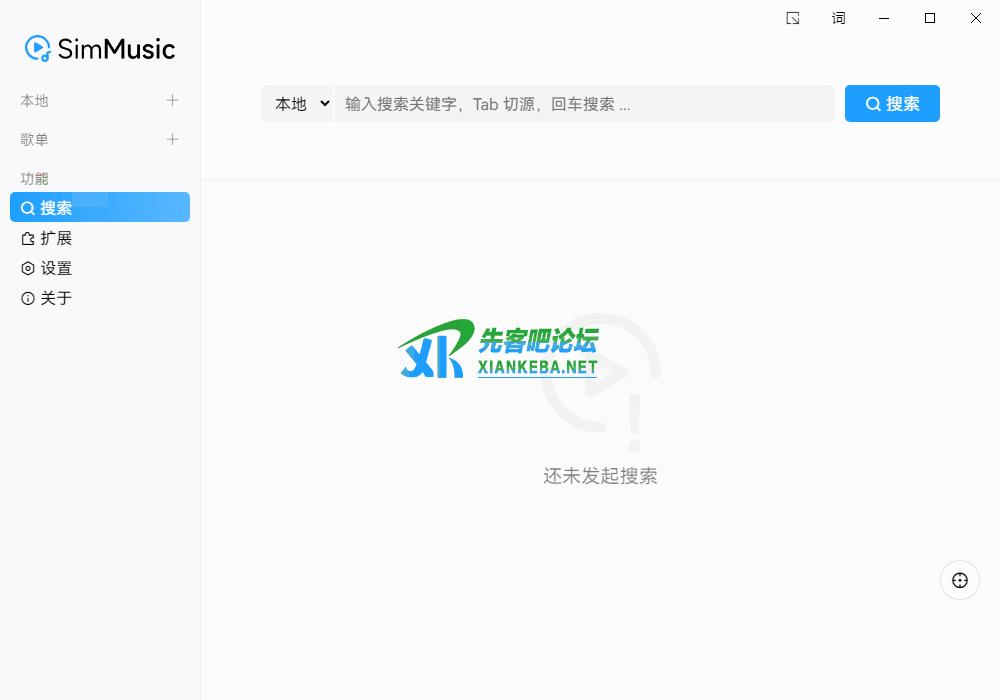The width and height of the screenshot is (1000, 700).
Task: Click the blue 搜索 search button
Action: coord(892,103)
